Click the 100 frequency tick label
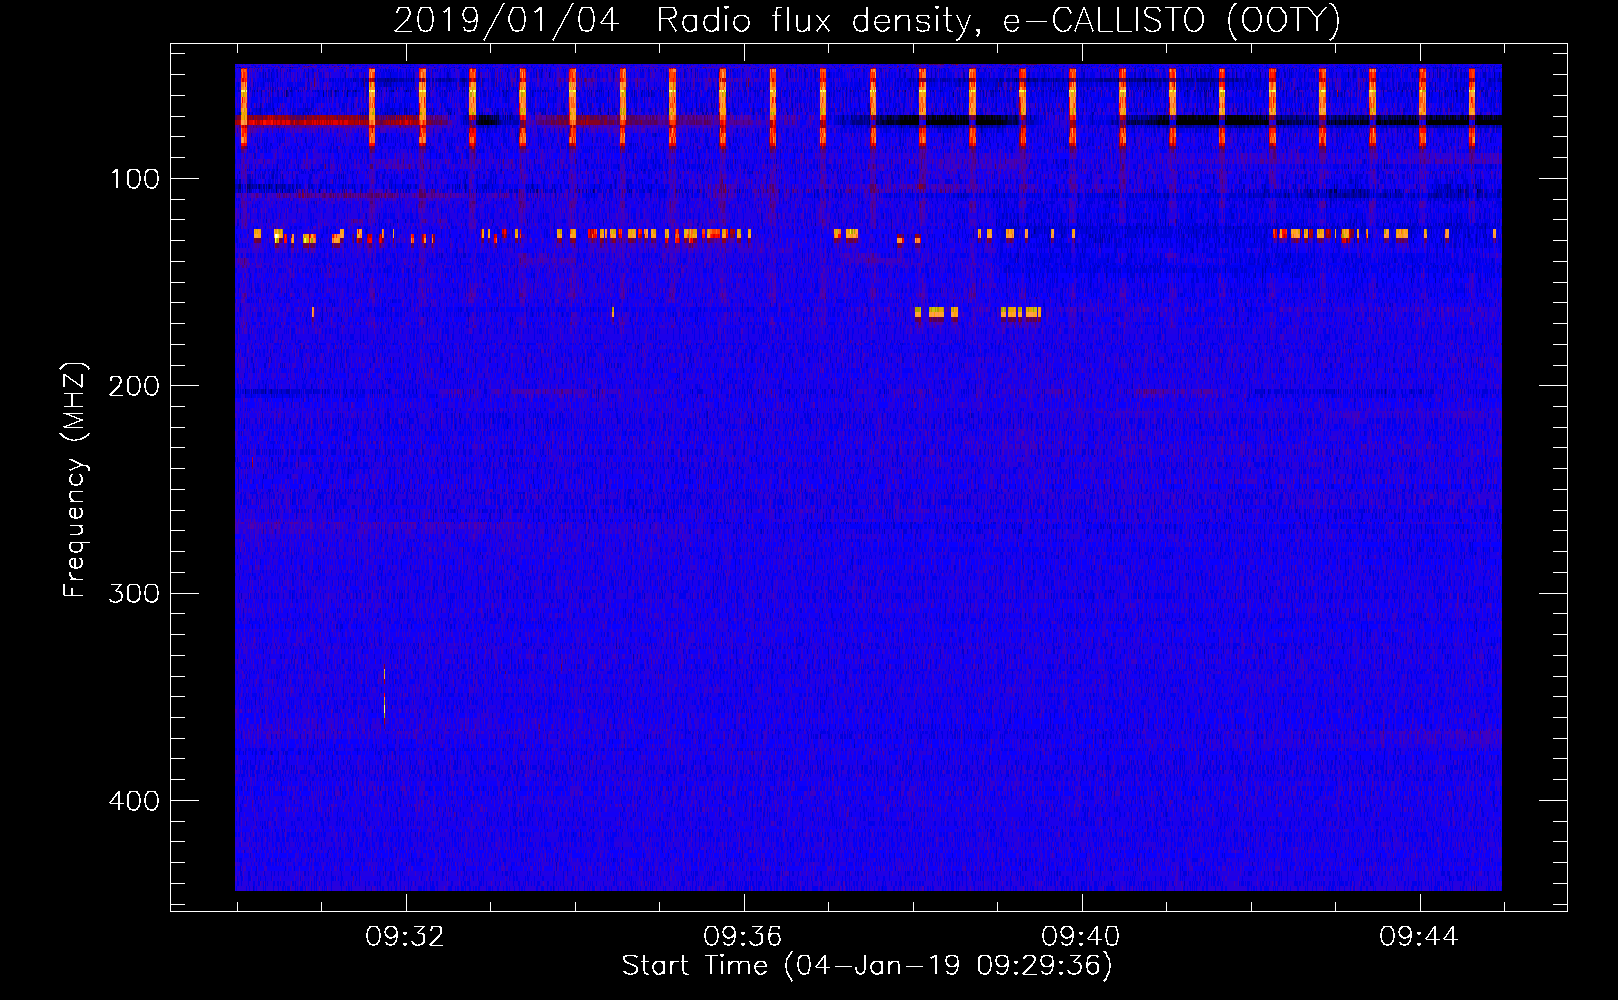Viewport: 1618px width, 1000px height. (135, 179)
